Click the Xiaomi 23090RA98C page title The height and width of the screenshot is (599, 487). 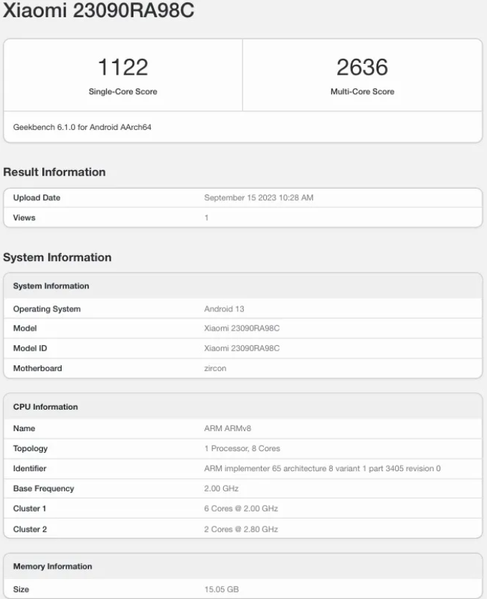click(99, 10)
